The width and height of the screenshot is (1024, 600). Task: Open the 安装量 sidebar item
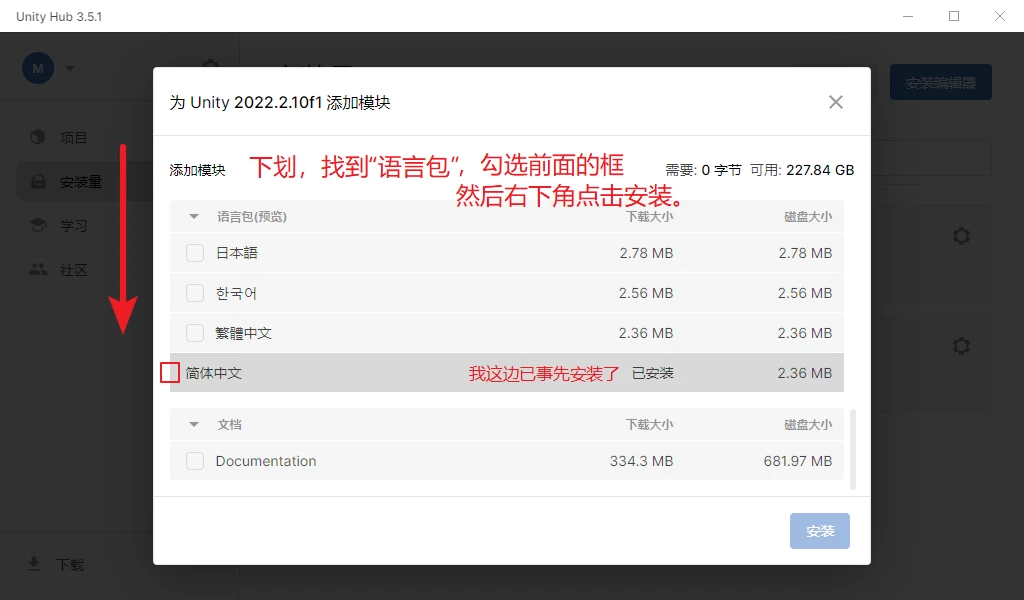click(x=81, y=182)
